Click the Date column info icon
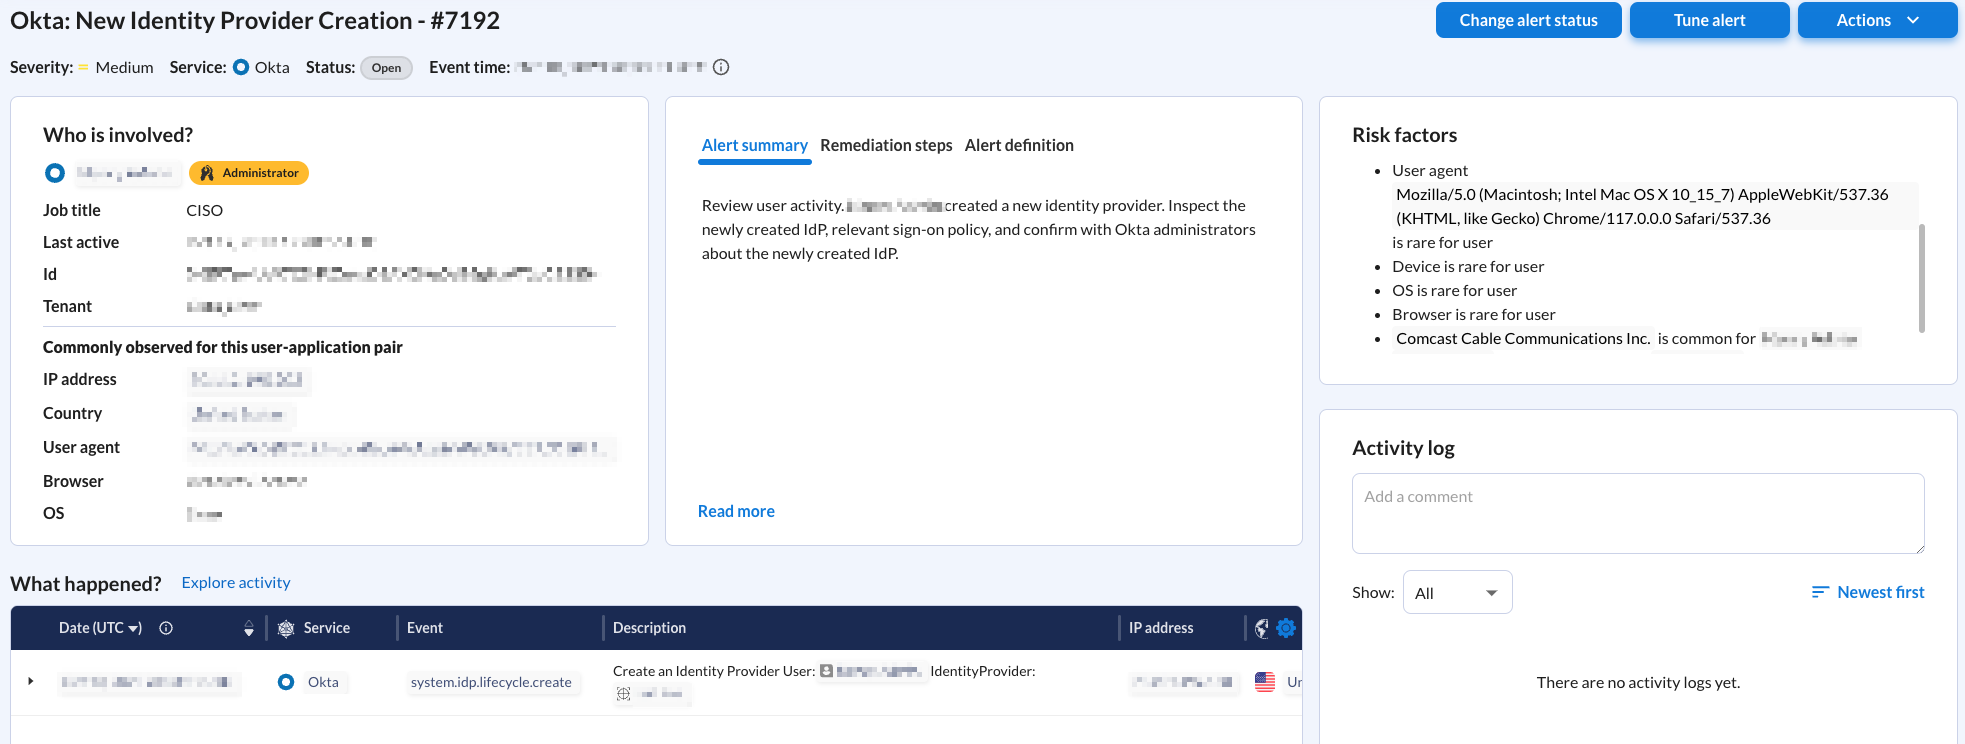 tap(166, 628)
